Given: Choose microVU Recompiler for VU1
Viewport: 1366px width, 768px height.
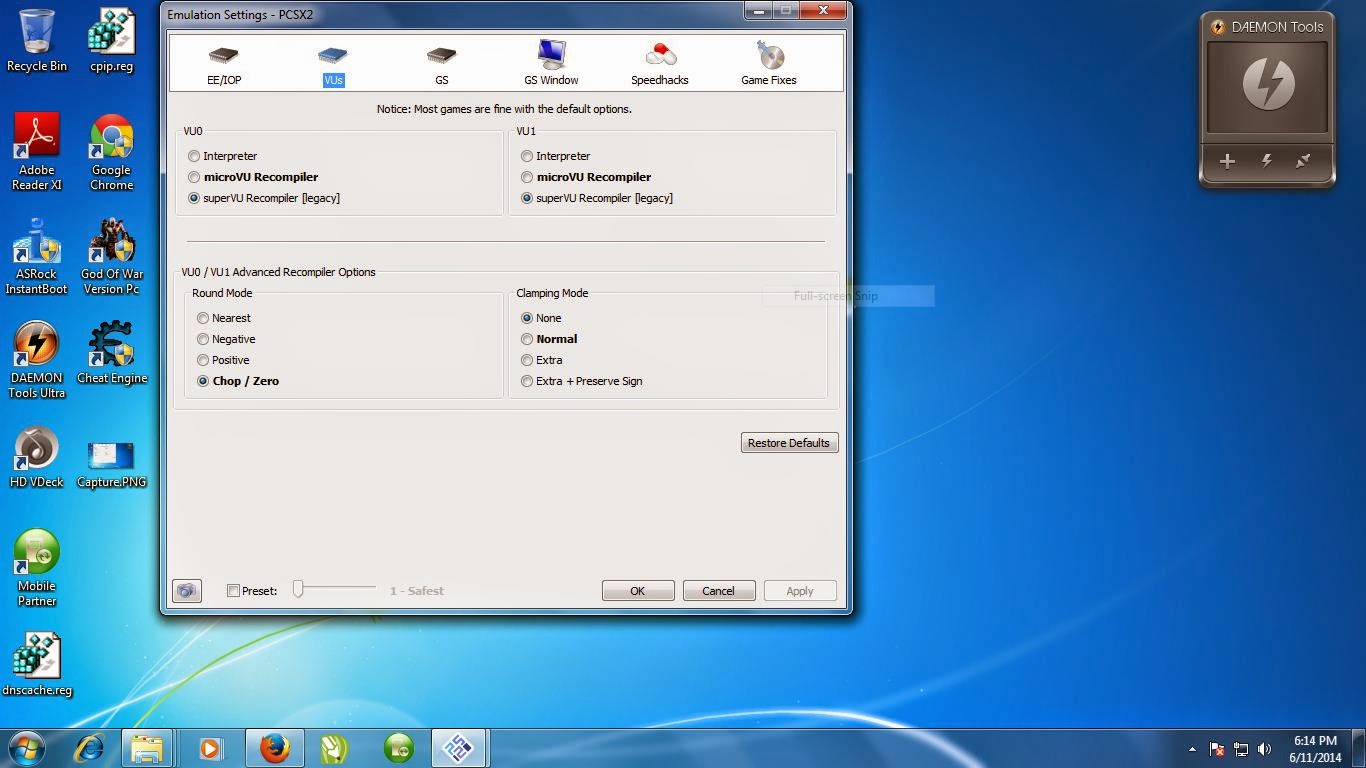Looking at the screenshot, I should click(x=585, y=177).
